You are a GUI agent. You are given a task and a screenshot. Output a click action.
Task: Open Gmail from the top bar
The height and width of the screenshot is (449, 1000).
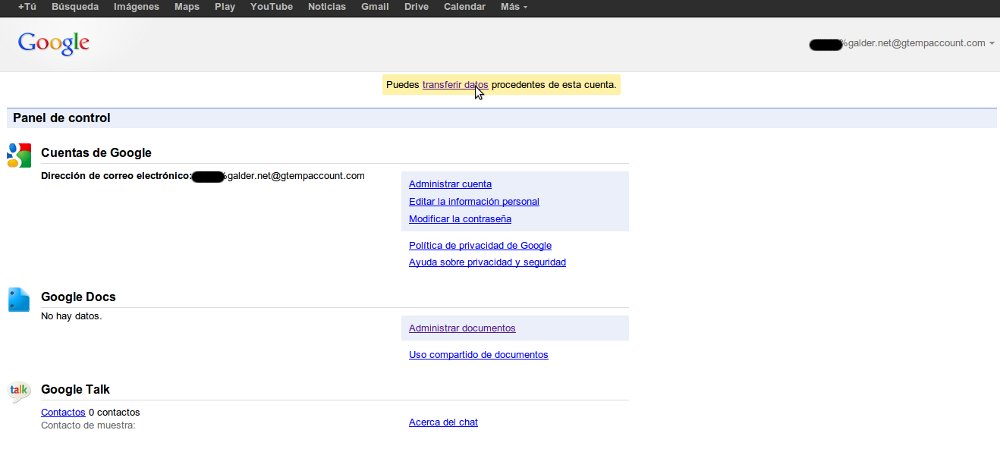375,7
